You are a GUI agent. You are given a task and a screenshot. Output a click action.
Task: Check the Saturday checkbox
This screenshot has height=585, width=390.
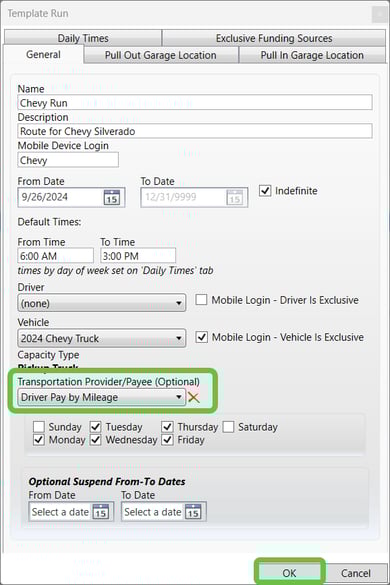pyautogui.click(x=228, y=426)
